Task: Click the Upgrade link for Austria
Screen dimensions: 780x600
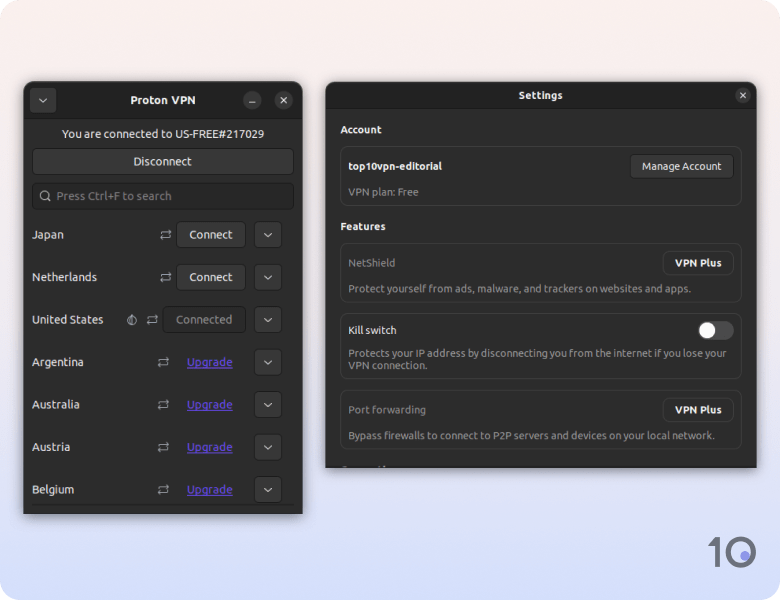Action: pyautogui.click(x=209, y=447)
